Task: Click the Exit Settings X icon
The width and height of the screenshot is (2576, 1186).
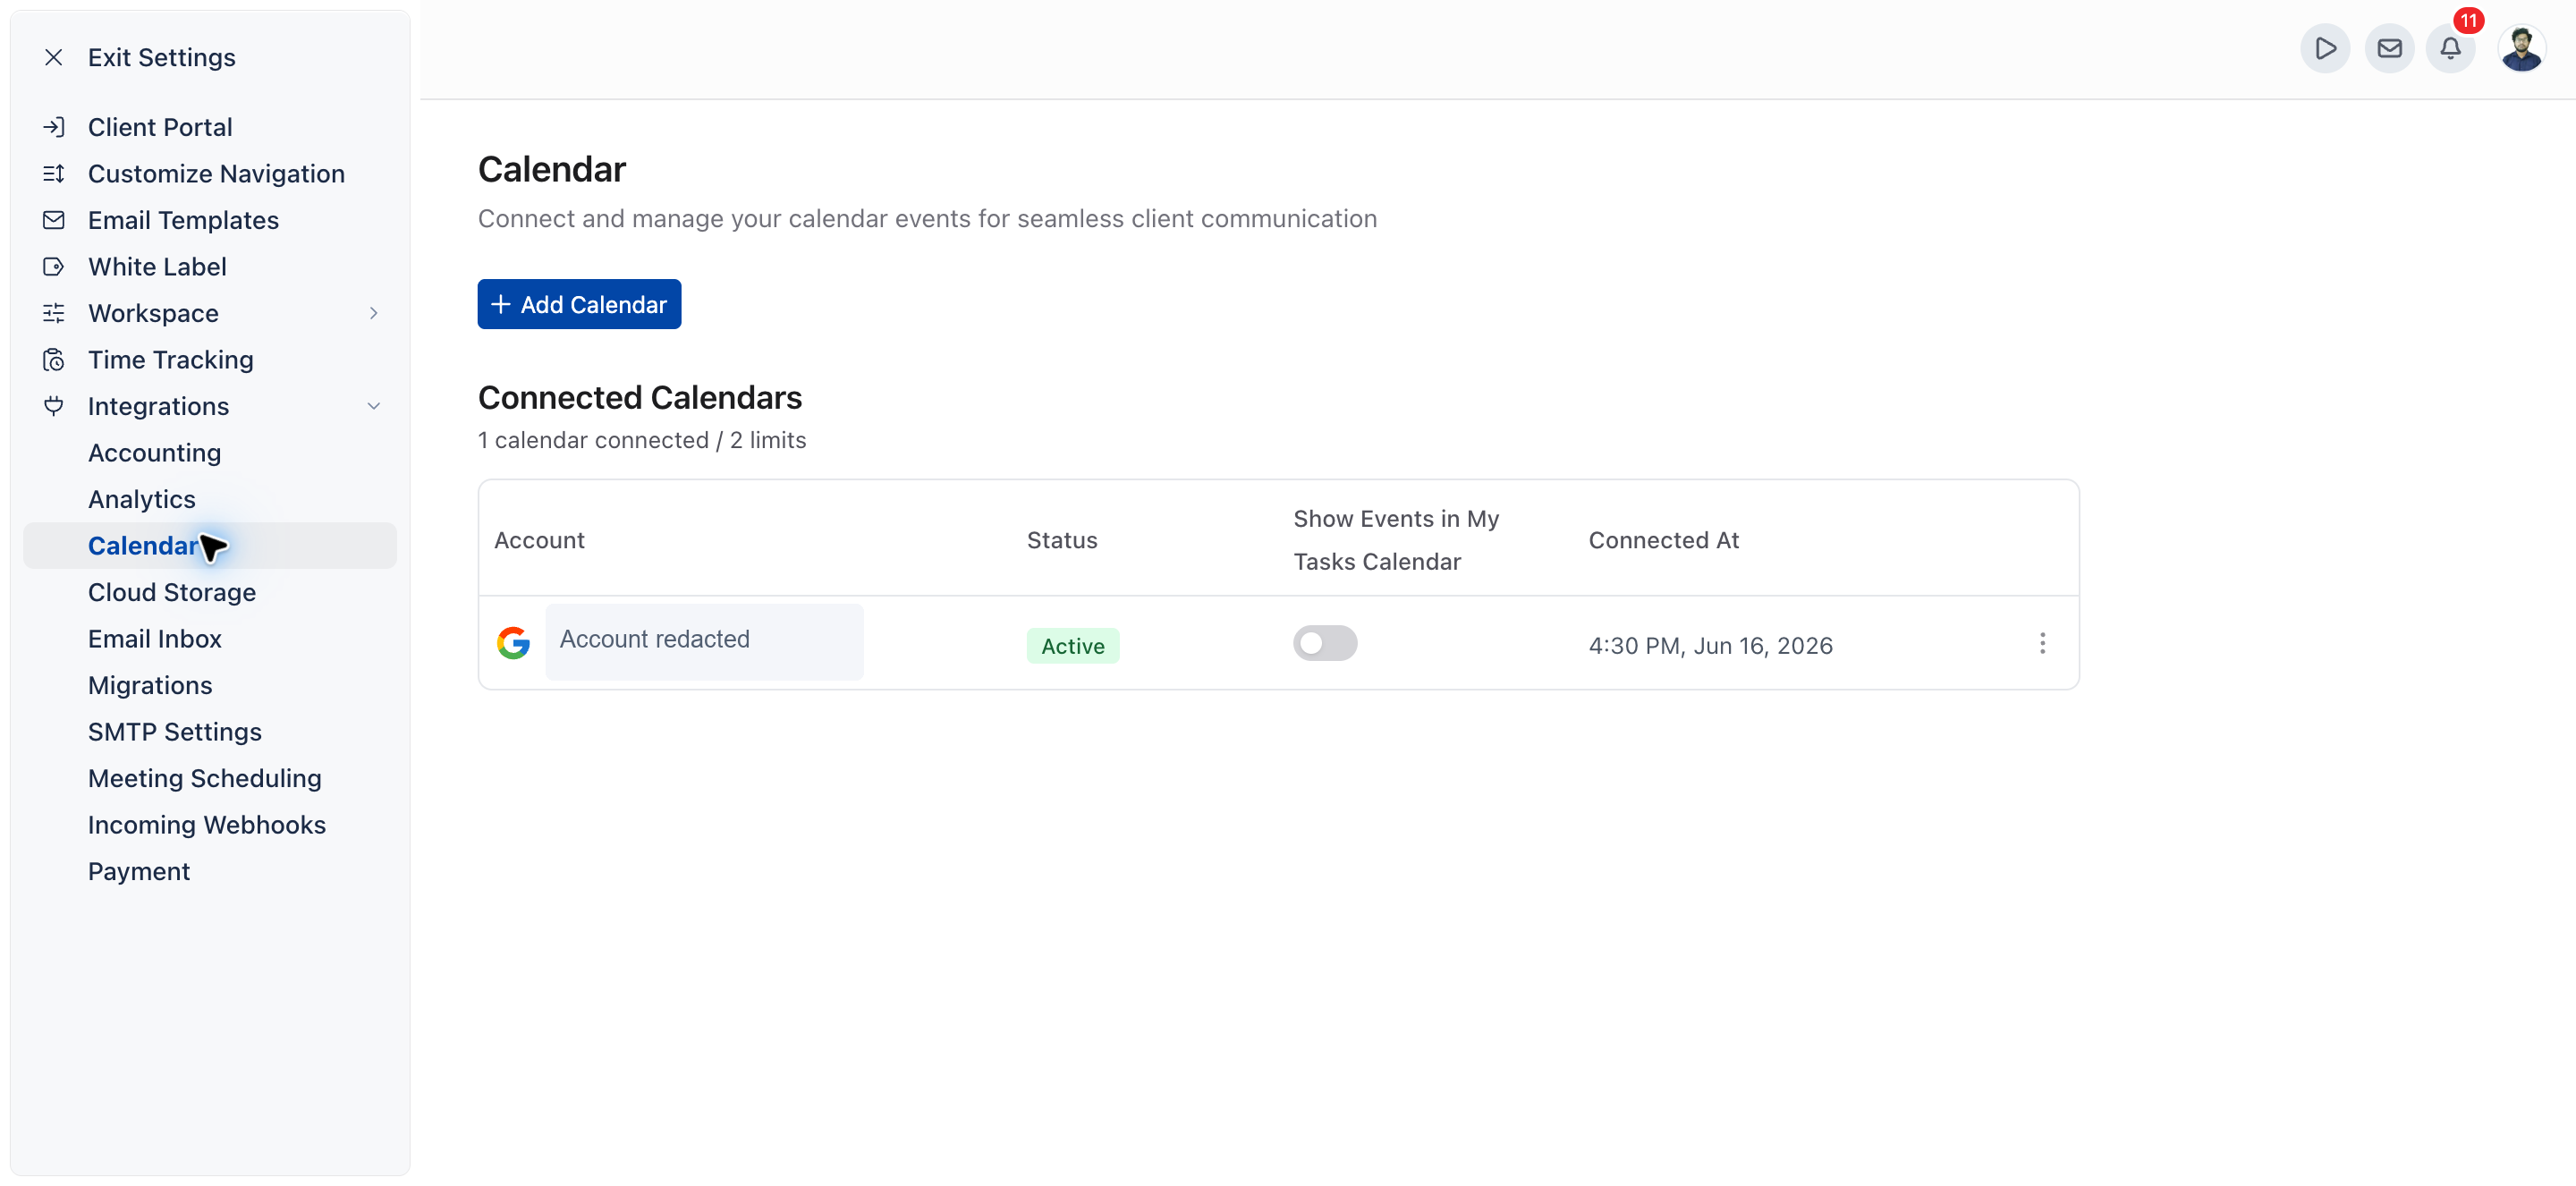Action: click(54, 57)
